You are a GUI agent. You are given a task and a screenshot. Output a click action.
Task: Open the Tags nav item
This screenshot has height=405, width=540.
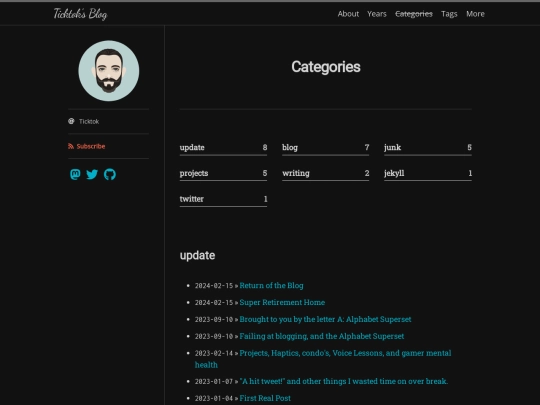pos(449,14)
